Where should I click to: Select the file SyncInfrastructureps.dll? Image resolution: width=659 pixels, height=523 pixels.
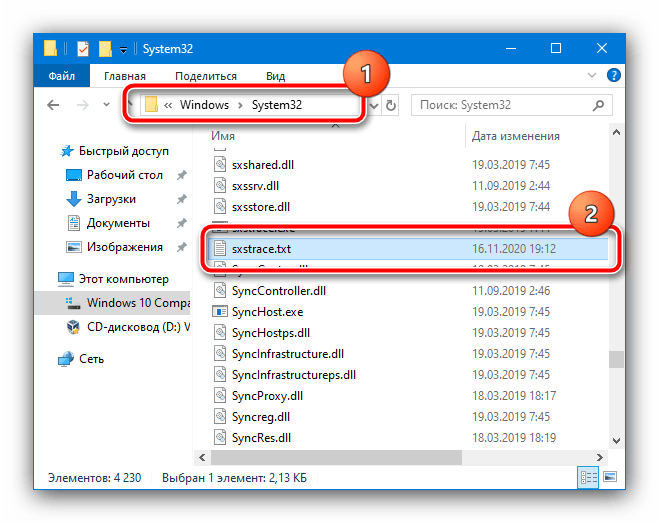coord(294,375)
